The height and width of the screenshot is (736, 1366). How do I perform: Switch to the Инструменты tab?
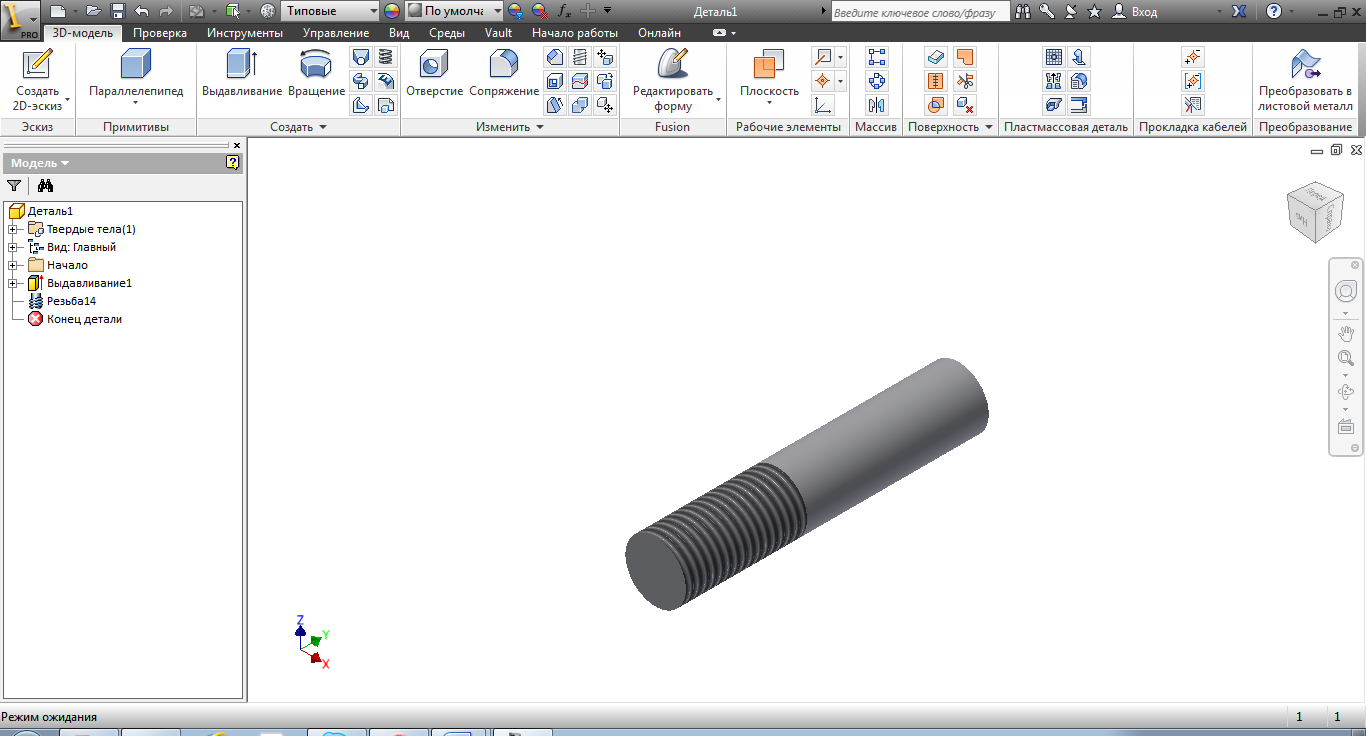click(245, 33)
